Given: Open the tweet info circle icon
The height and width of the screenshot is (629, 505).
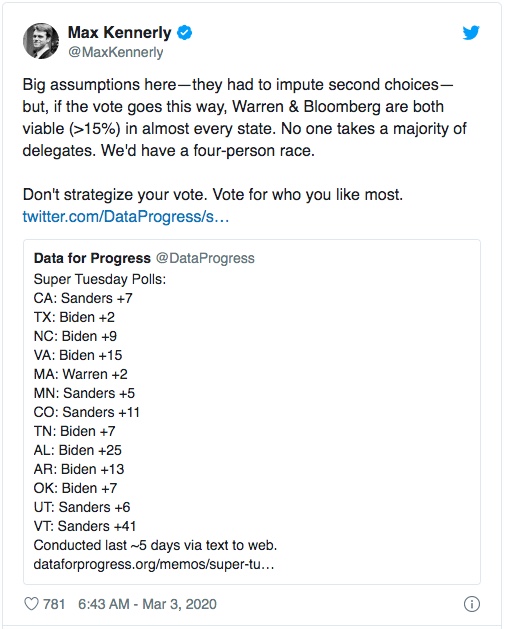Looking at the screenshot, I should 472,604.
